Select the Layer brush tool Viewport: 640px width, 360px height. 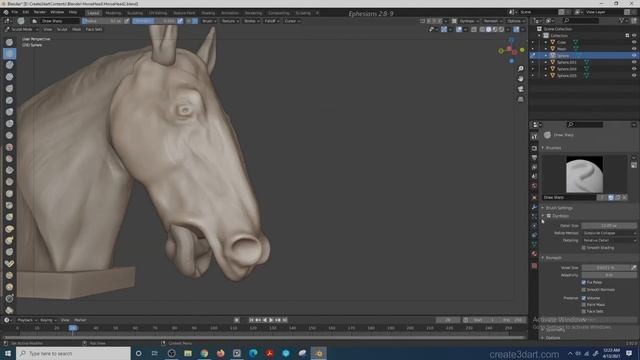(9, 100)
